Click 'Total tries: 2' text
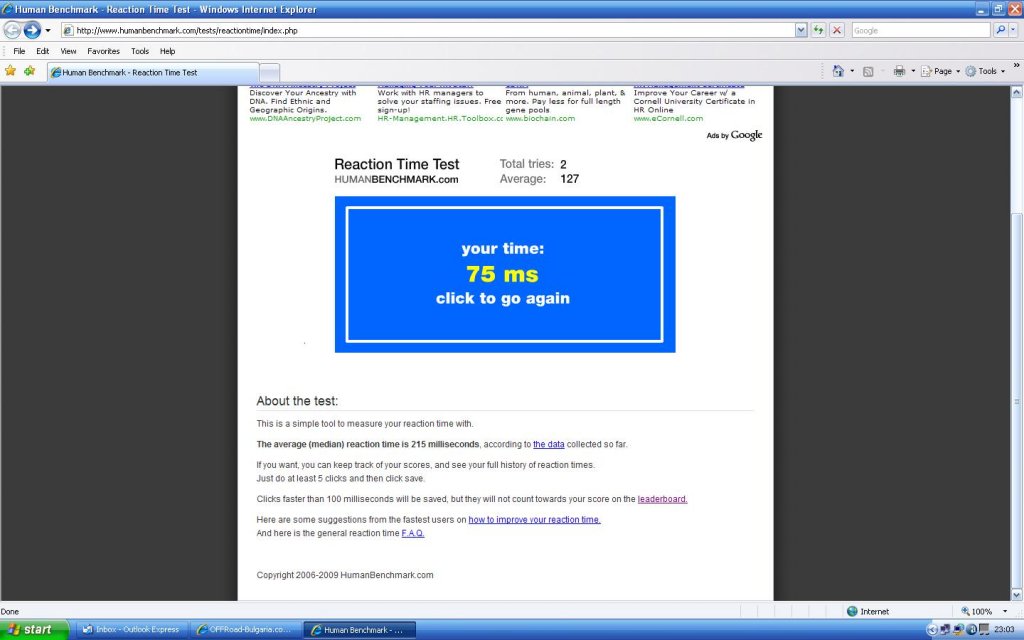Screen dimensions: 1024x640 pos(533,164)
